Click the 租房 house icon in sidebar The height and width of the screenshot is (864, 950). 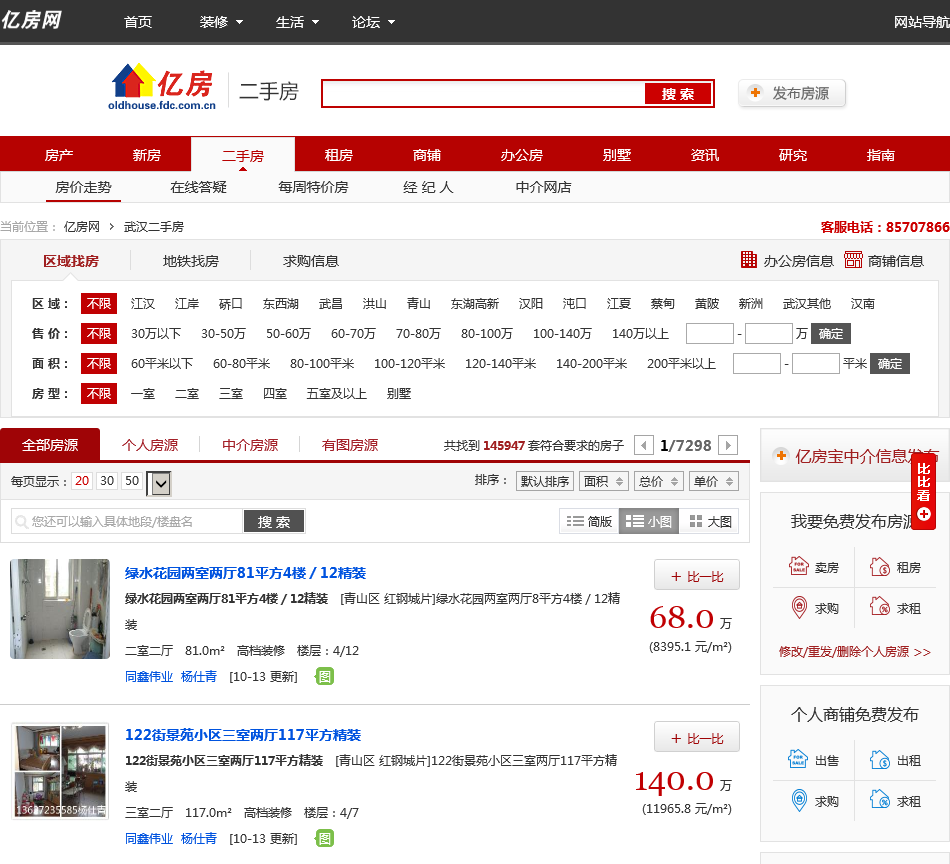point(880,567)
